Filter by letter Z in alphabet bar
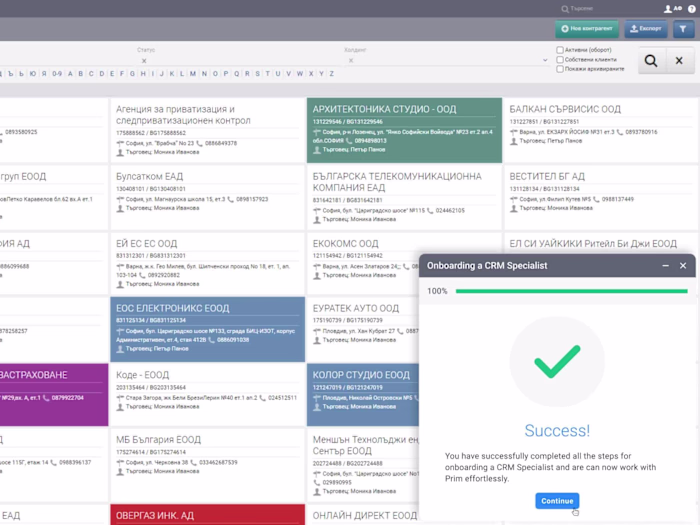This screenshot has width=700, height=525. click(331, 74)
